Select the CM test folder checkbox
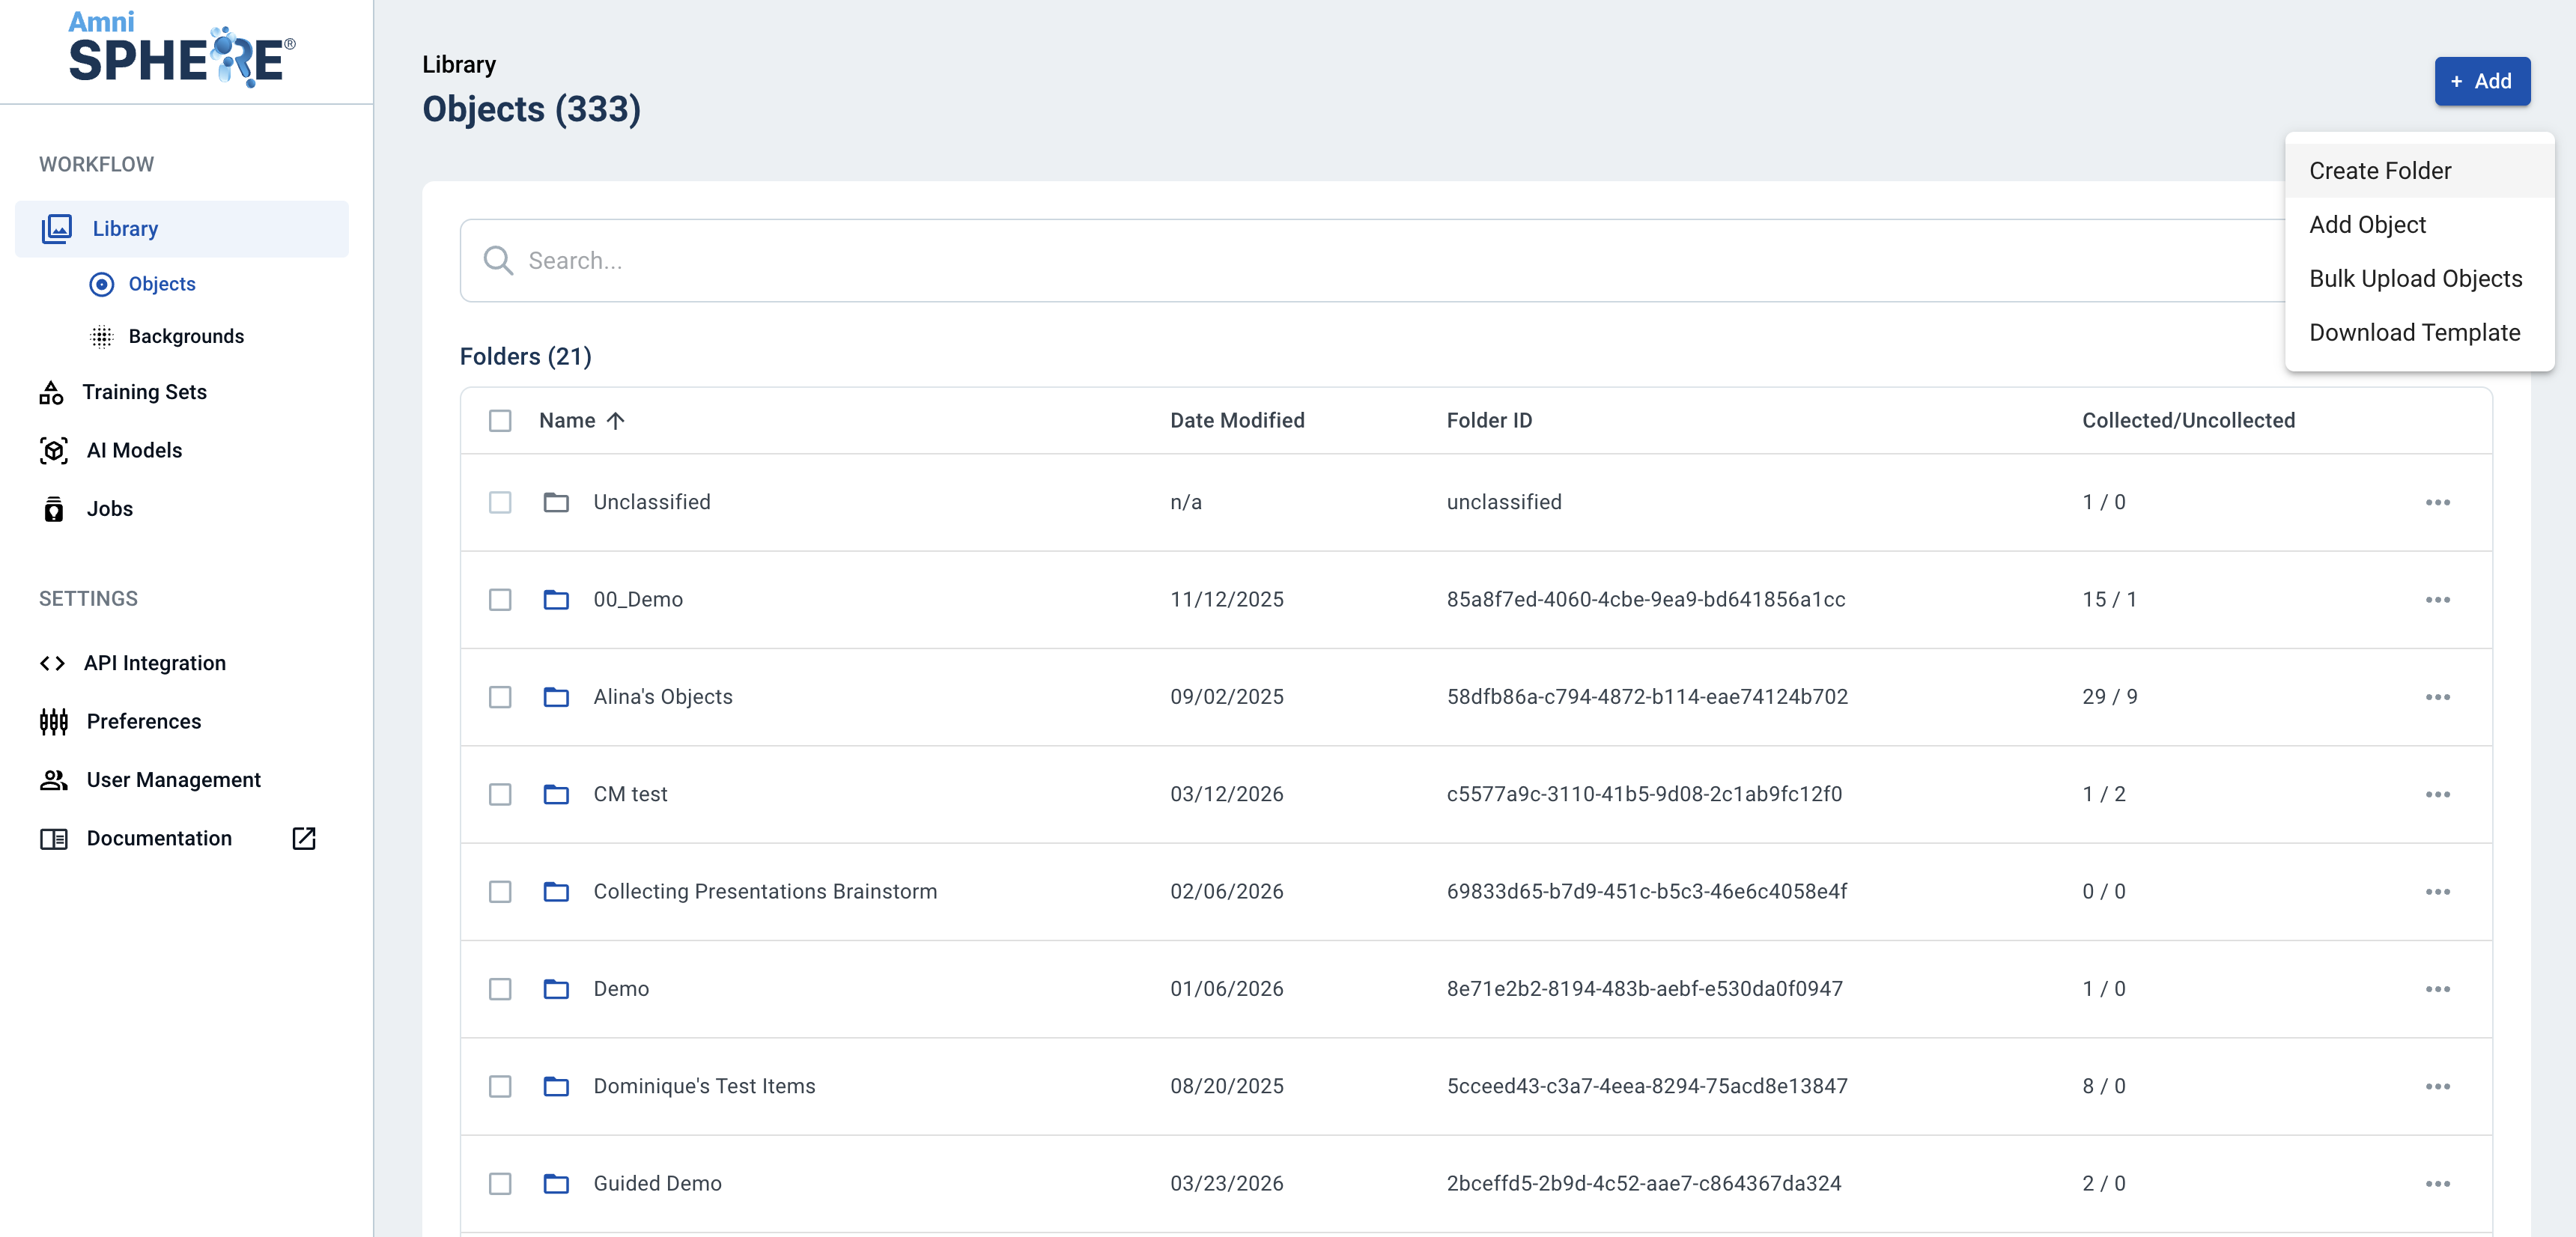The width and height of the screenshot is (2576, 1237). click(x=500, y=794)
